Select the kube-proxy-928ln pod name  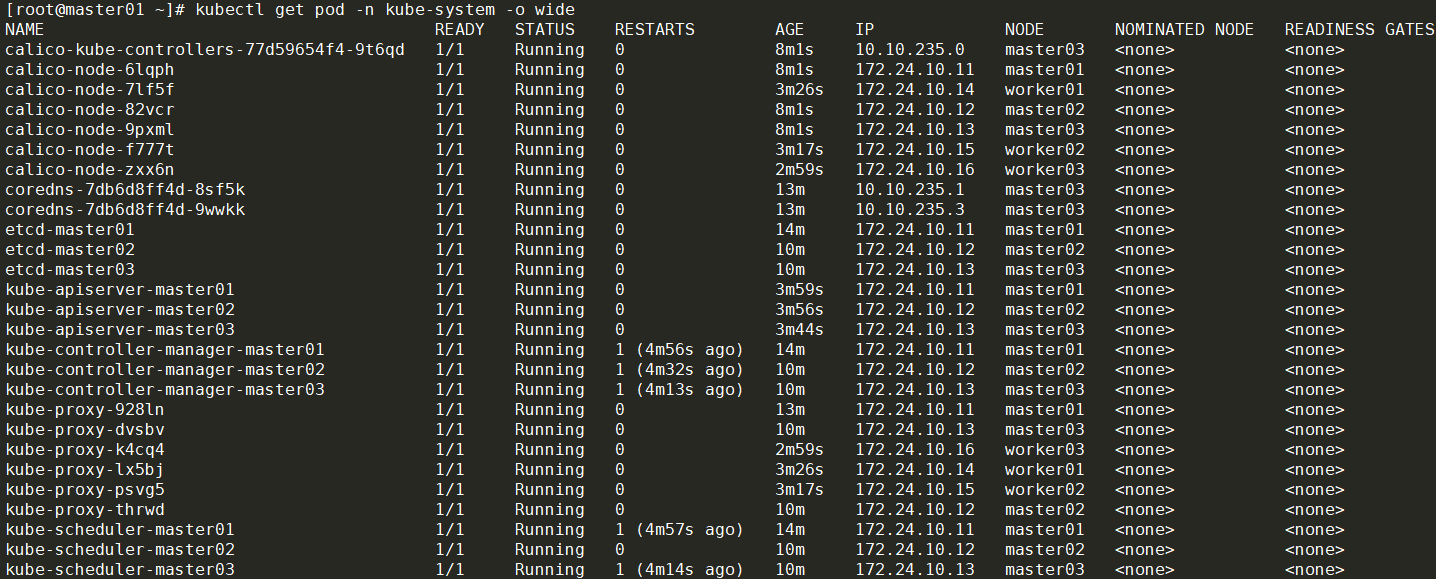(x=84, y=410)
